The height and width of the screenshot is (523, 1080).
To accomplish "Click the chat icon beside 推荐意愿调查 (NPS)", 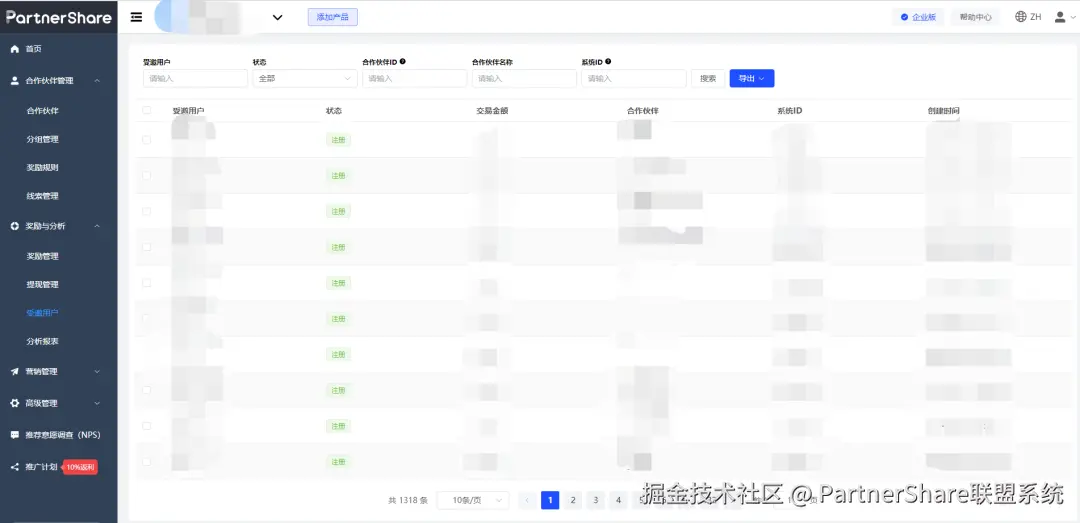I will 14,435.
